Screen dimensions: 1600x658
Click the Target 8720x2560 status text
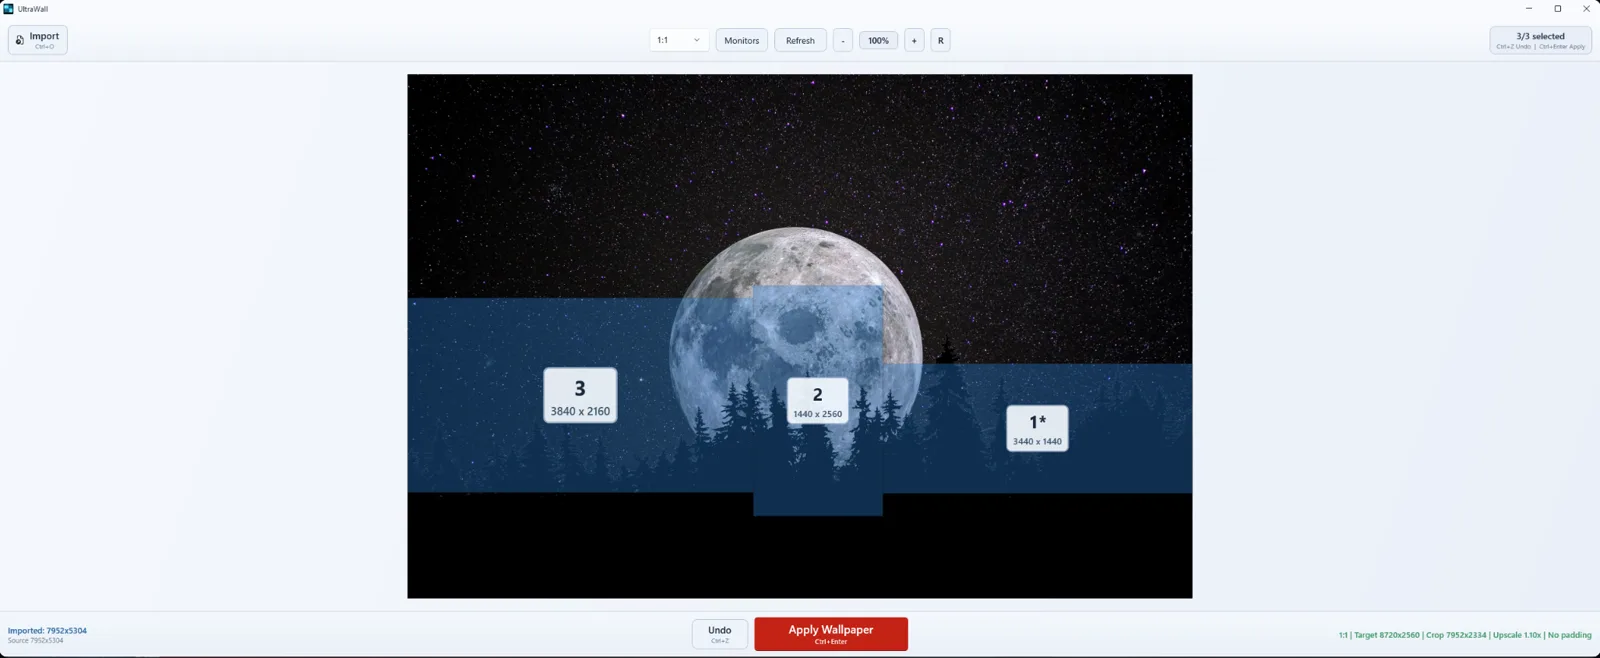(x=1387, y=635)
